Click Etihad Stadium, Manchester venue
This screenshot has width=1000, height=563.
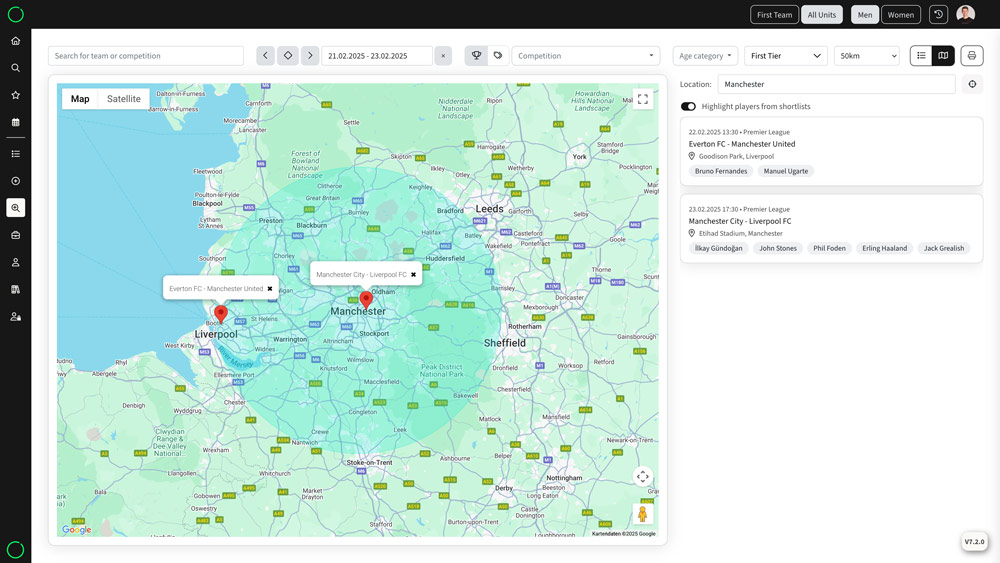pyautogui.click(x=740, y=233)
